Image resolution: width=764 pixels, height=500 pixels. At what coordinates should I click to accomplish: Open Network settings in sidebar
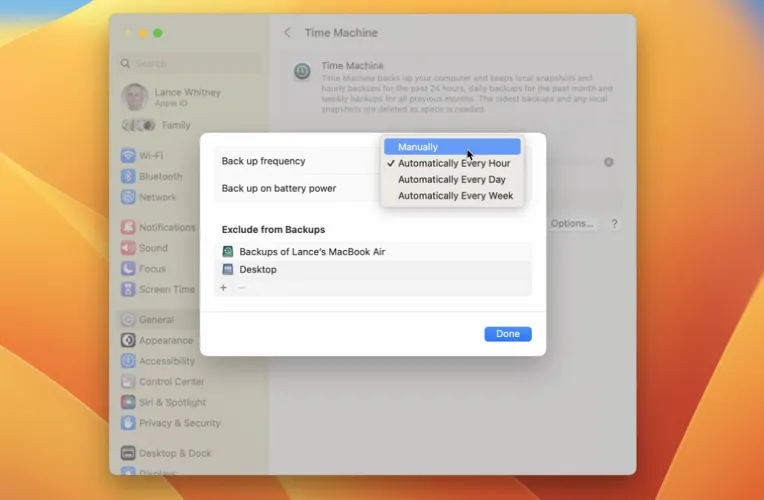tap(157, 197)
